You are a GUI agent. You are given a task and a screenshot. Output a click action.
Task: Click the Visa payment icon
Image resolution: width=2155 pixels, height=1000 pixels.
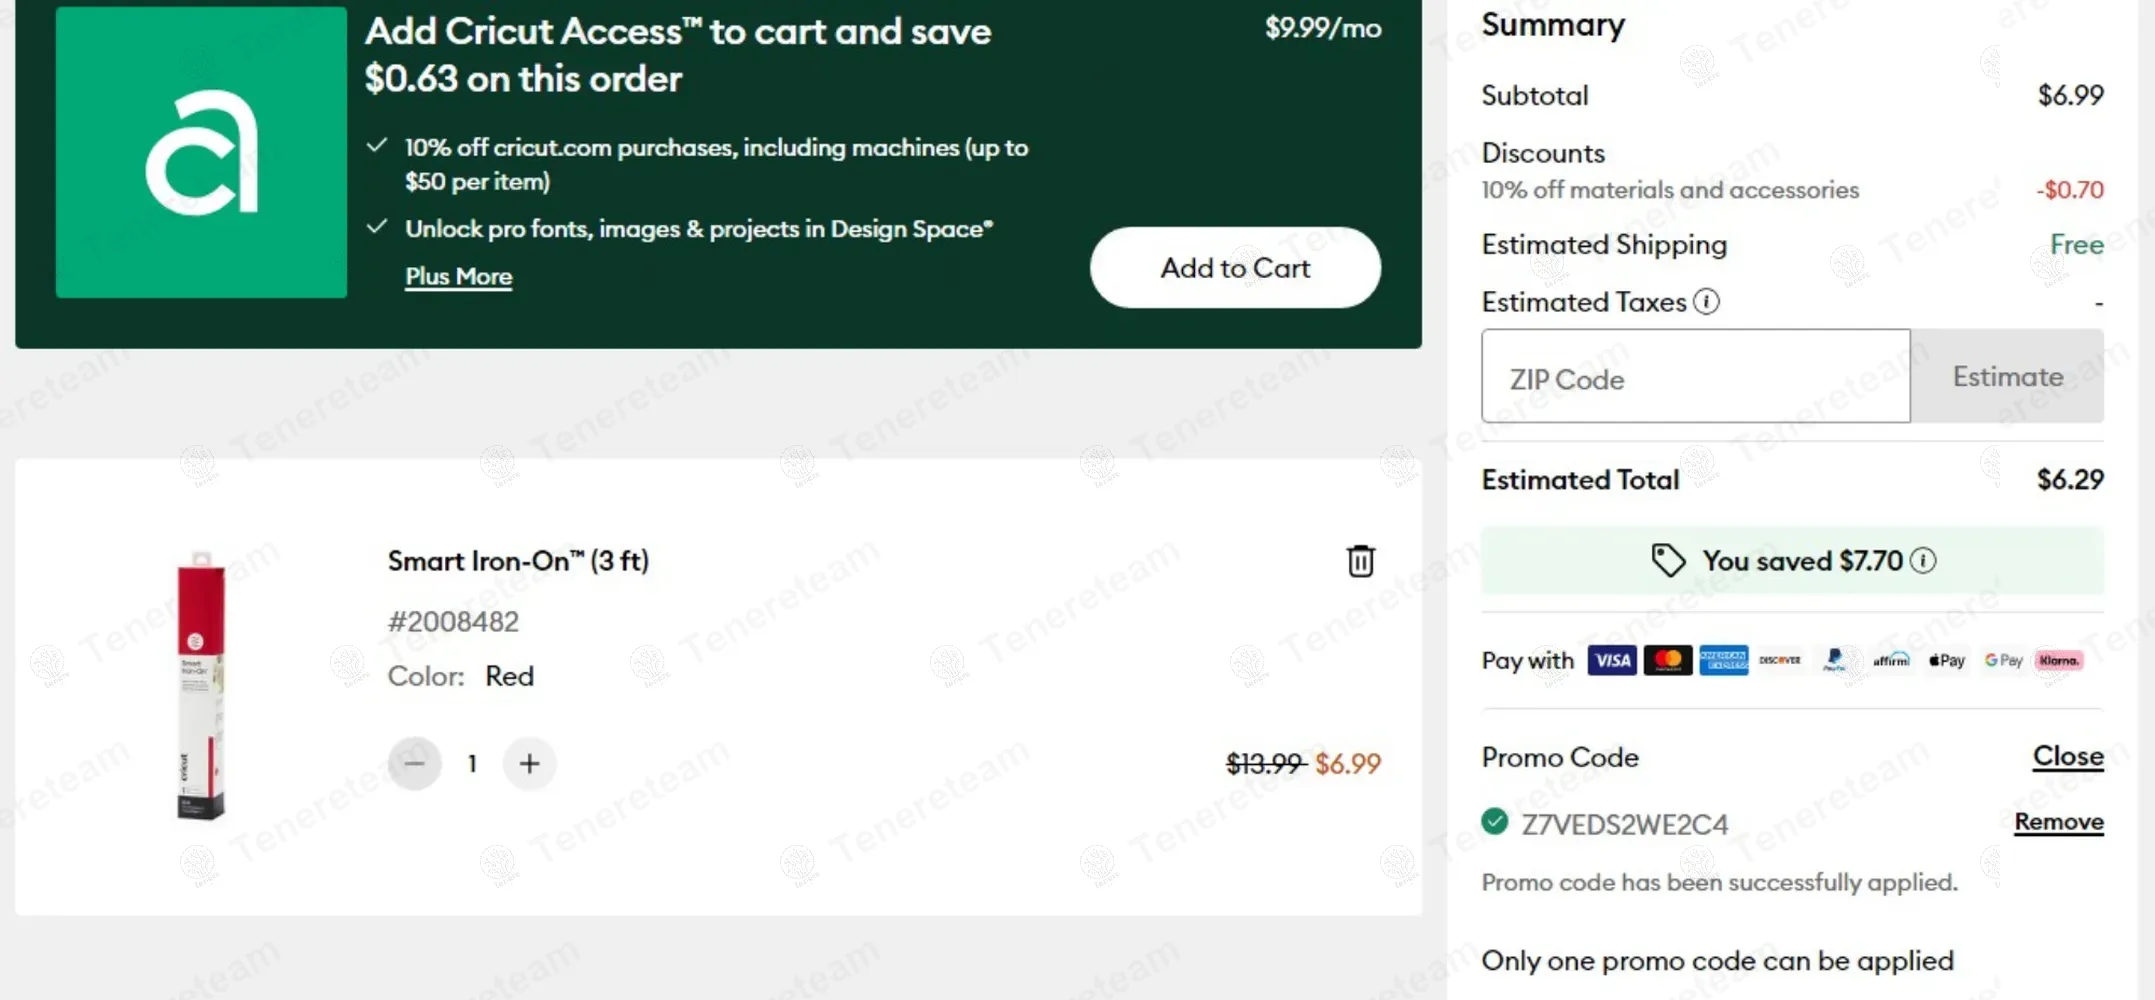(x=1611, y=660)
